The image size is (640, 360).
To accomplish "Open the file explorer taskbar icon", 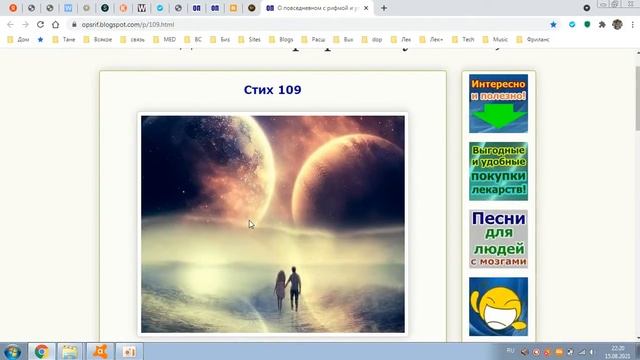I will 70,351.
